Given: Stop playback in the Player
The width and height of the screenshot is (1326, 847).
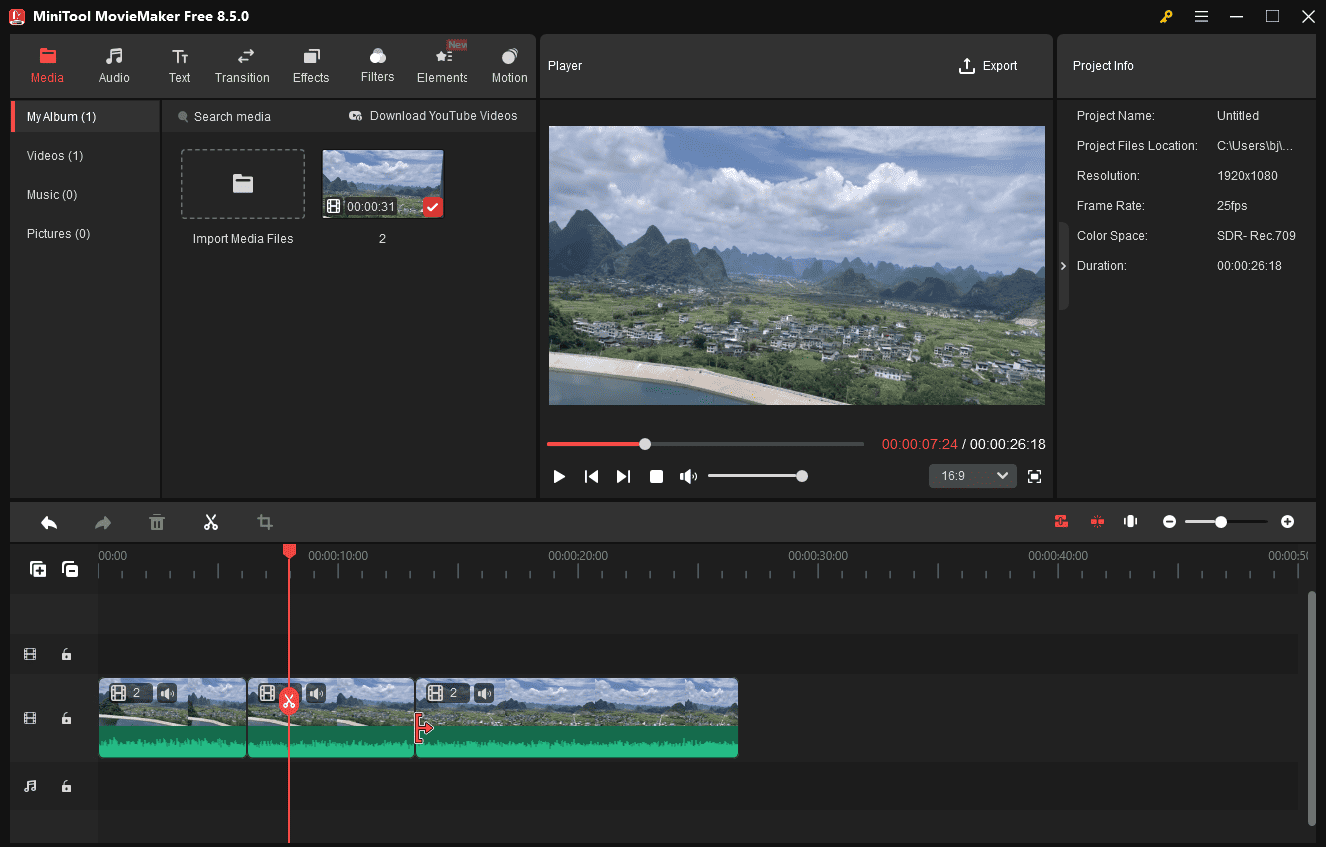Looking at the screenshot, I should tap(656, 476).
